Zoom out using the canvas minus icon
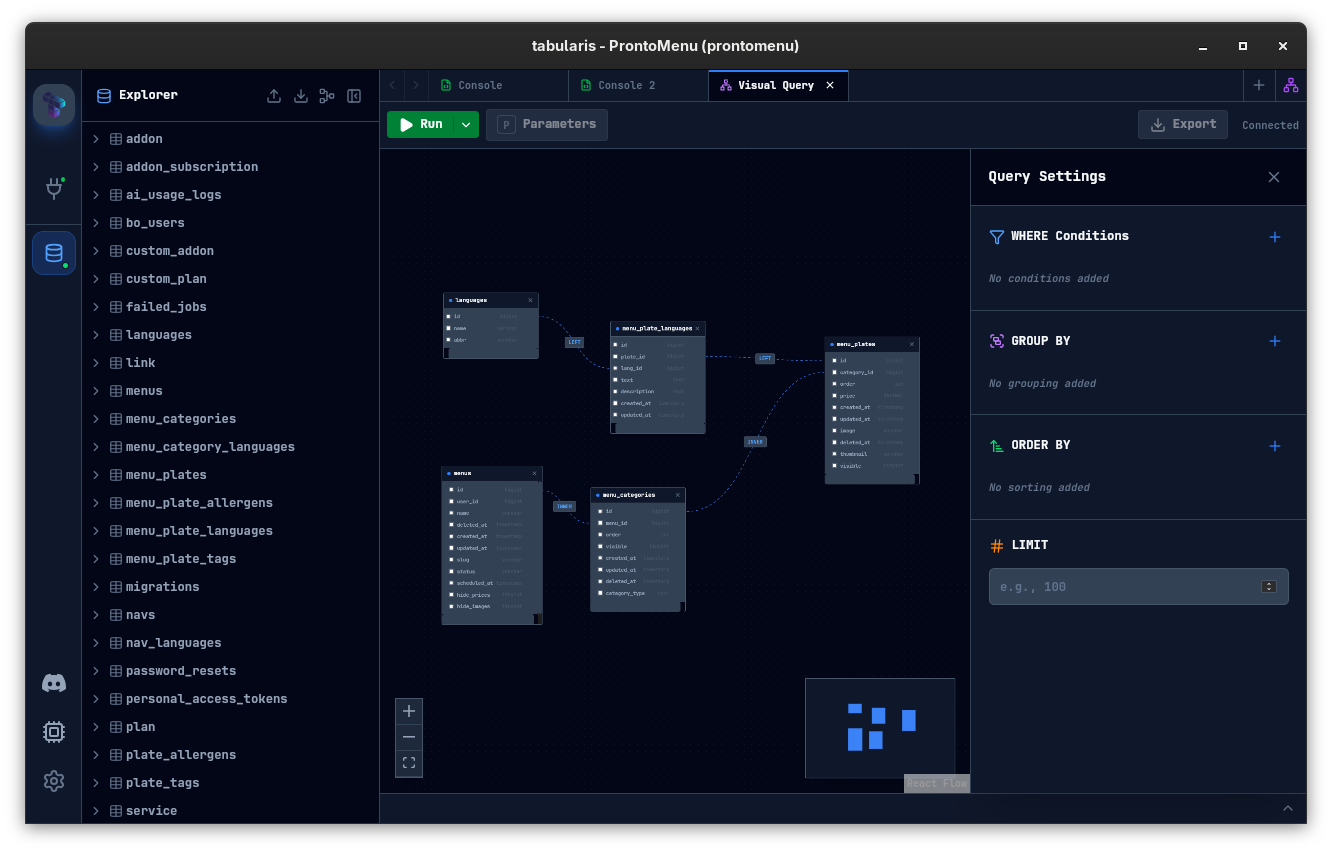Screen dimensions: 1332x852 (408, 737)
